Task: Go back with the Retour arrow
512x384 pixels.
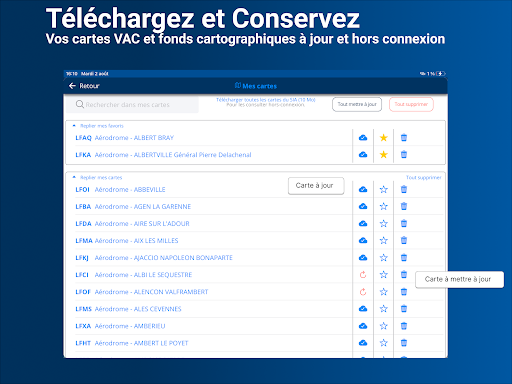Action: (x=72, y=86)
